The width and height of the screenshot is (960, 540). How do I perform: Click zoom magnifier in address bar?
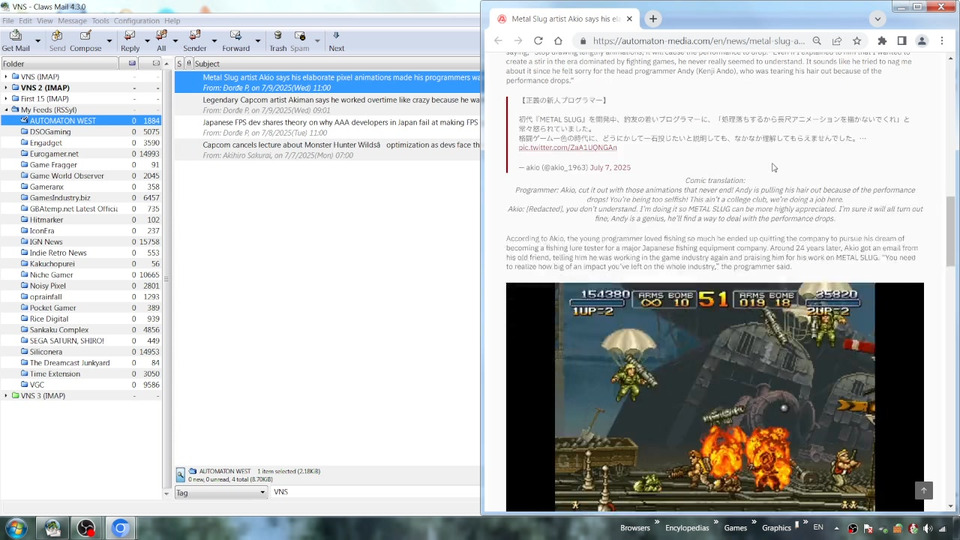(817, 41)
